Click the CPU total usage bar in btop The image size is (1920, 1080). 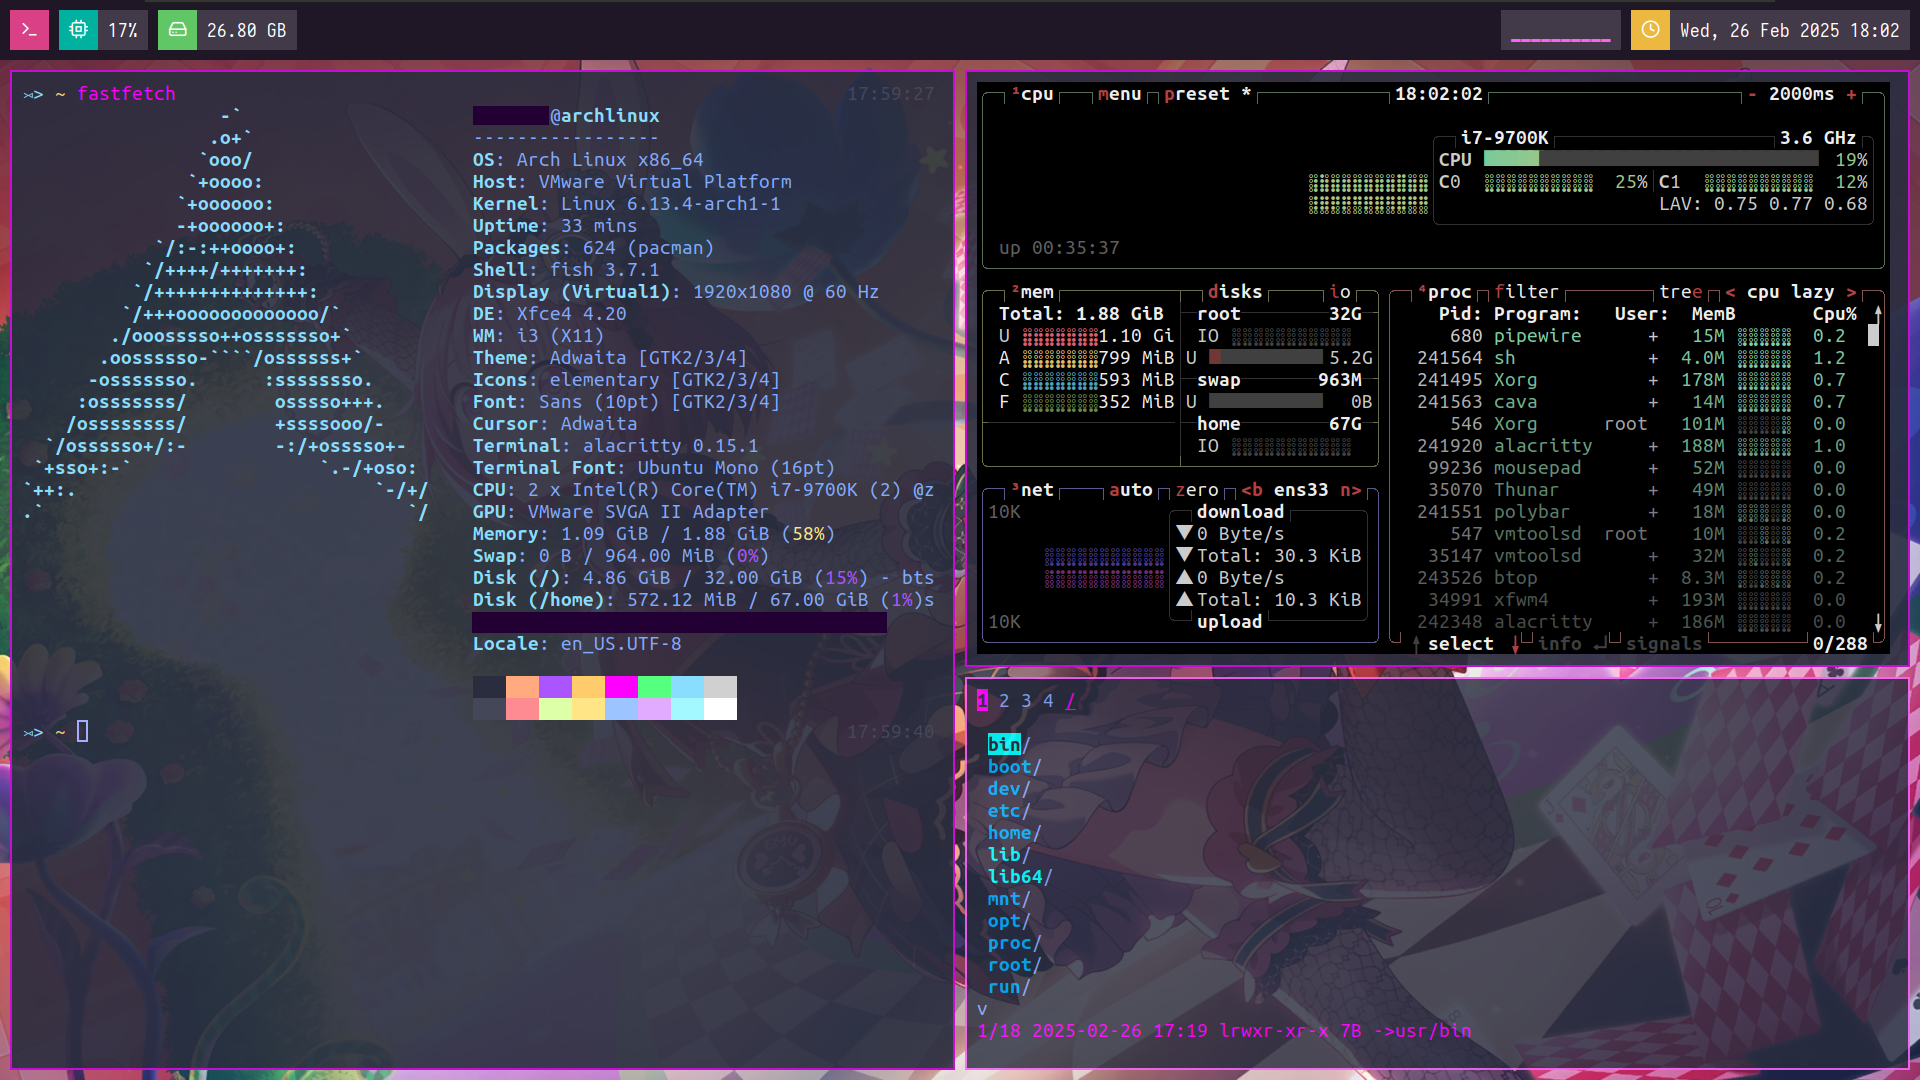1651,159
